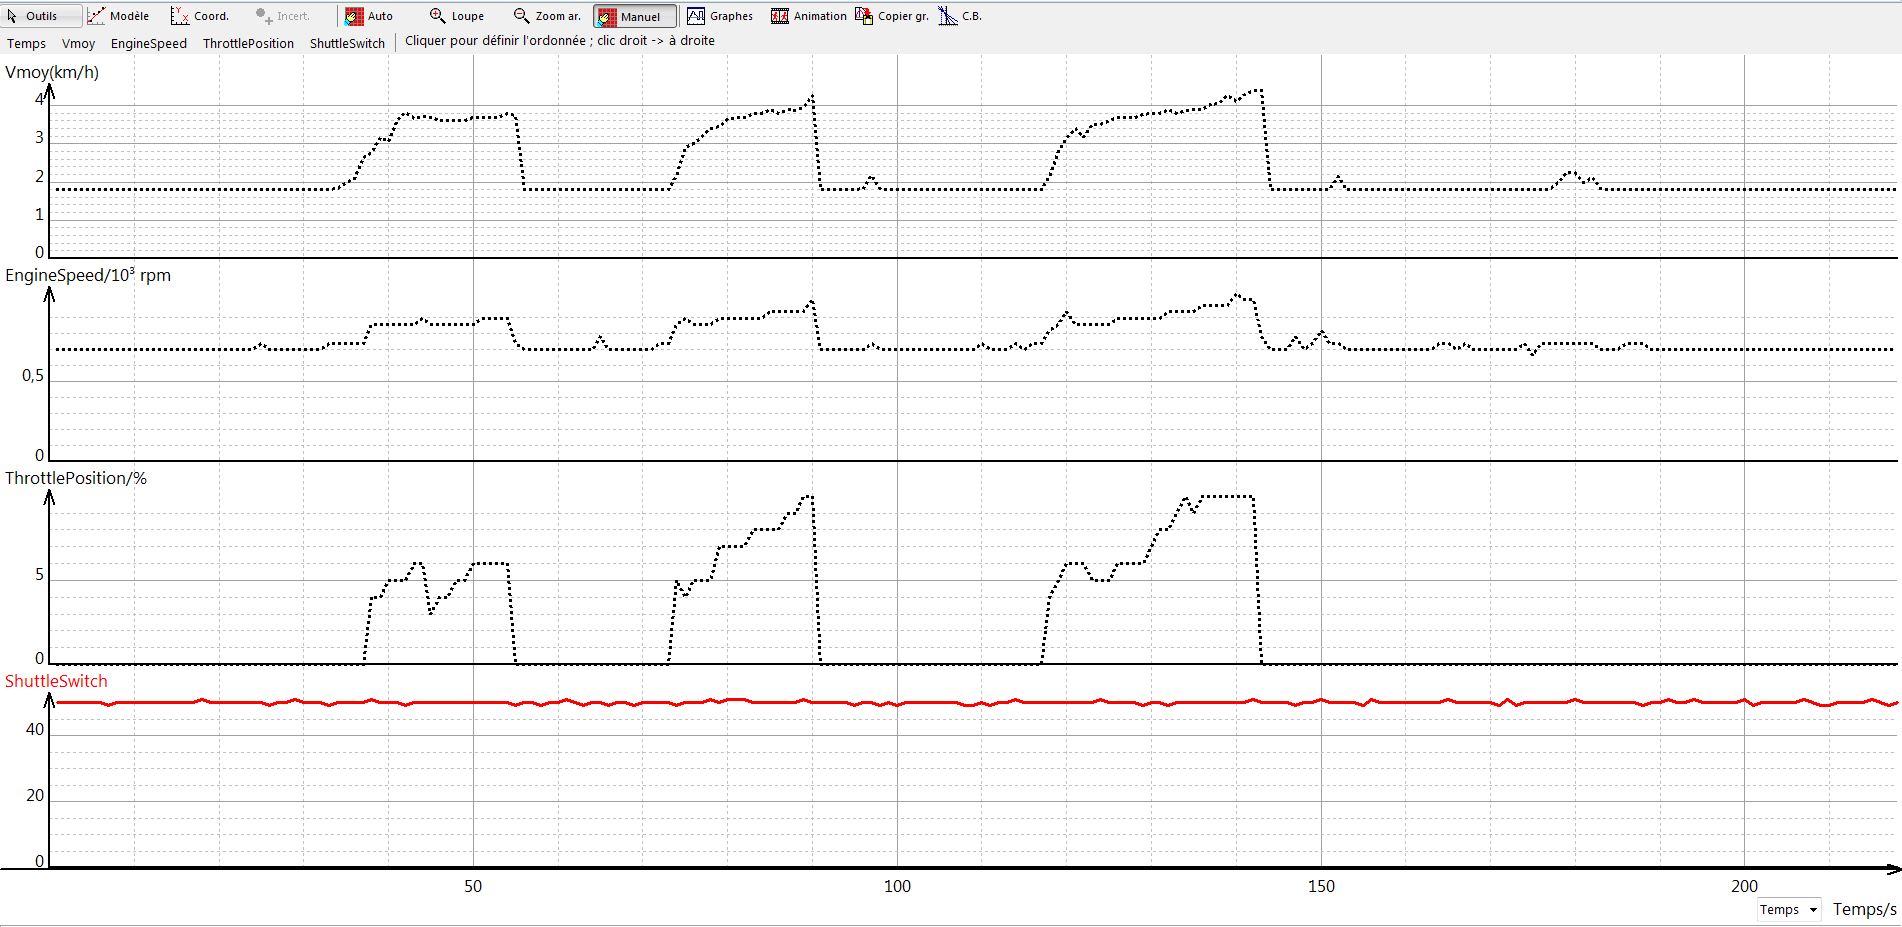
Task: Start the Animation tool
Action: [808, 16]
